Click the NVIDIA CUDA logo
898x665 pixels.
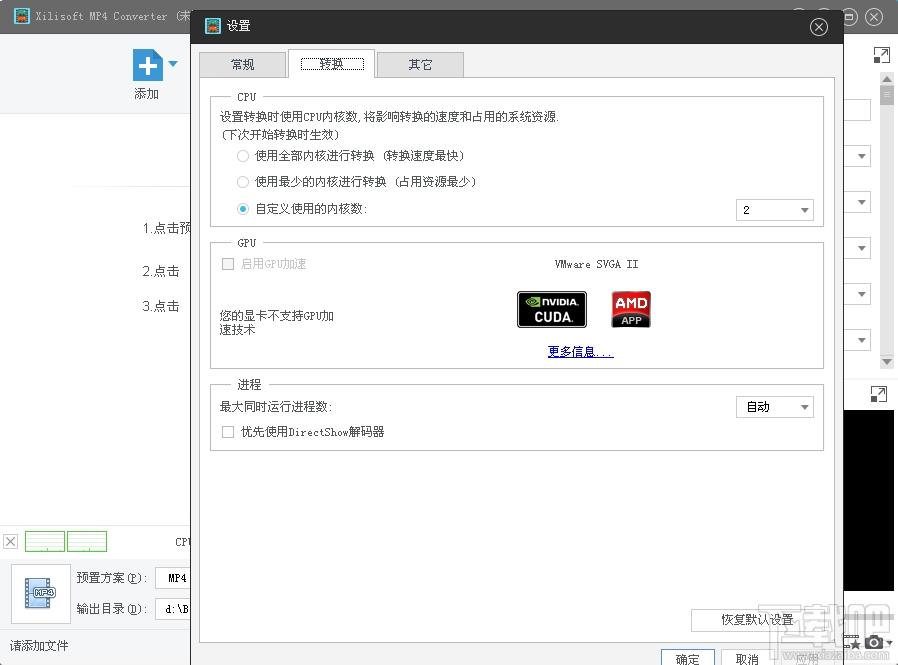[552, 309]
